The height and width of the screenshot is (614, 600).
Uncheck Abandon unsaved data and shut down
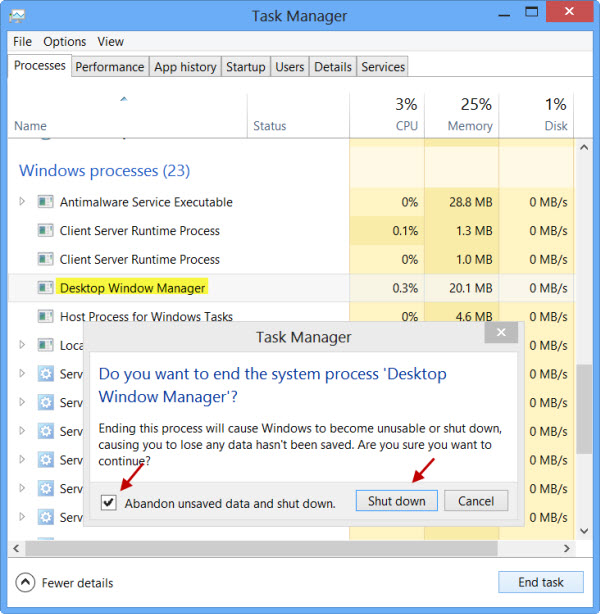pos(108,502)
